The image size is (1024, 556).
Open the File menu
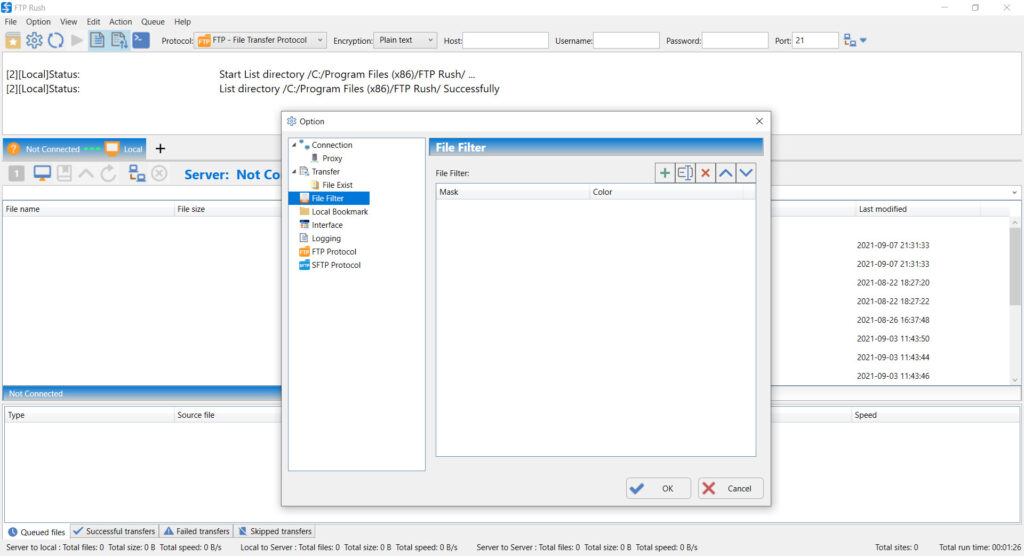coord(11,22)
